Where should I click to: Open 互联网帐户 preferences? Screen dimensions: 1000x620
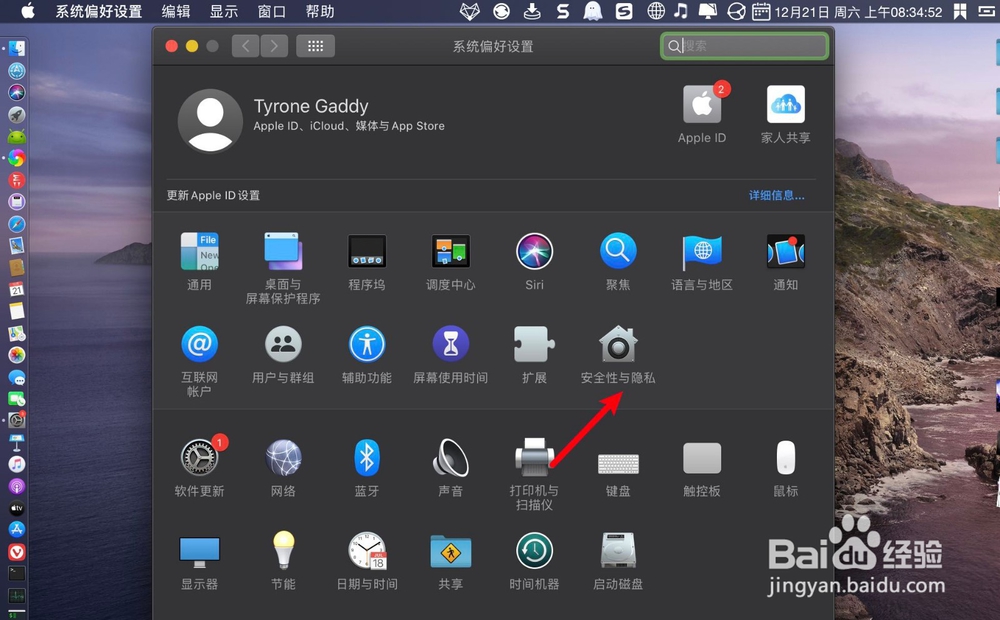(x=199, y=344)
